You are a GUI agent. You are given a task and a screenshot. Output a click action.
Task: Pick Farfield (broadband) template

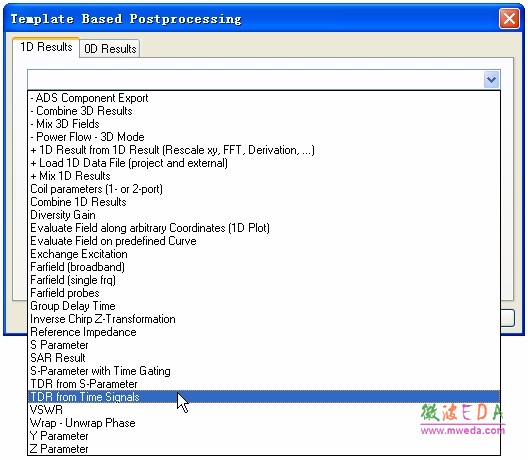click(x=264, y=267)
